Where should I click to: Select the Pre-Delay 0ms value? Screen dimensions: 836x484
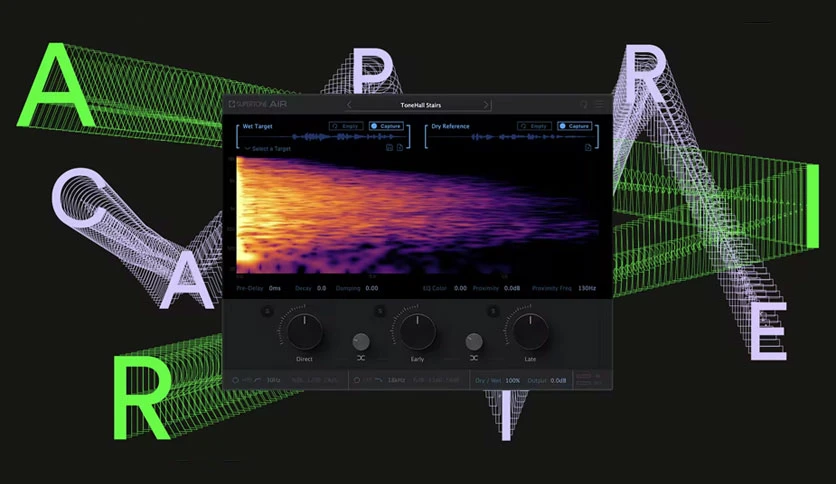275,288
